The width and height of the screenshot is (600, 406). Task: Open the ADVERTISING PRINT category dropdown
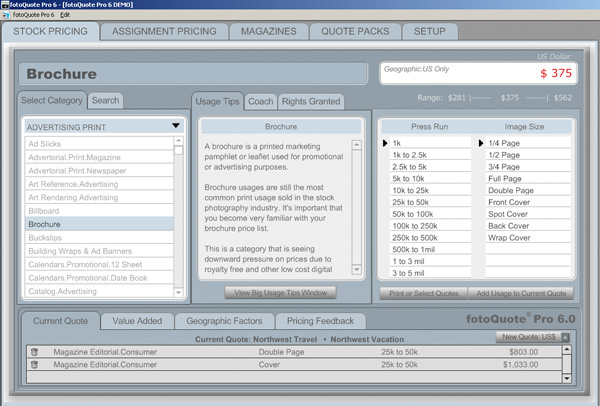(x=176, y=127)
